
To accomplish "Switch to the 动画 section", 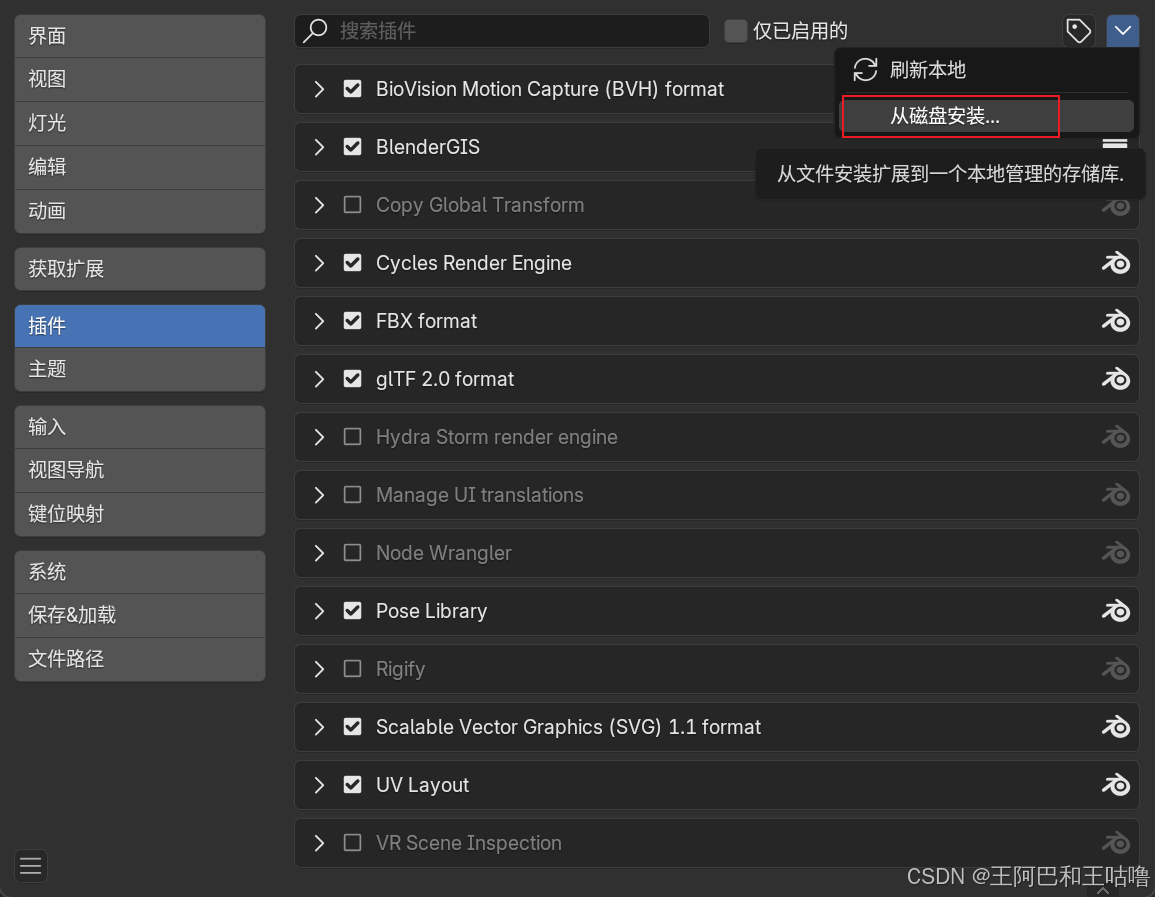I will [x=140, y=211].
